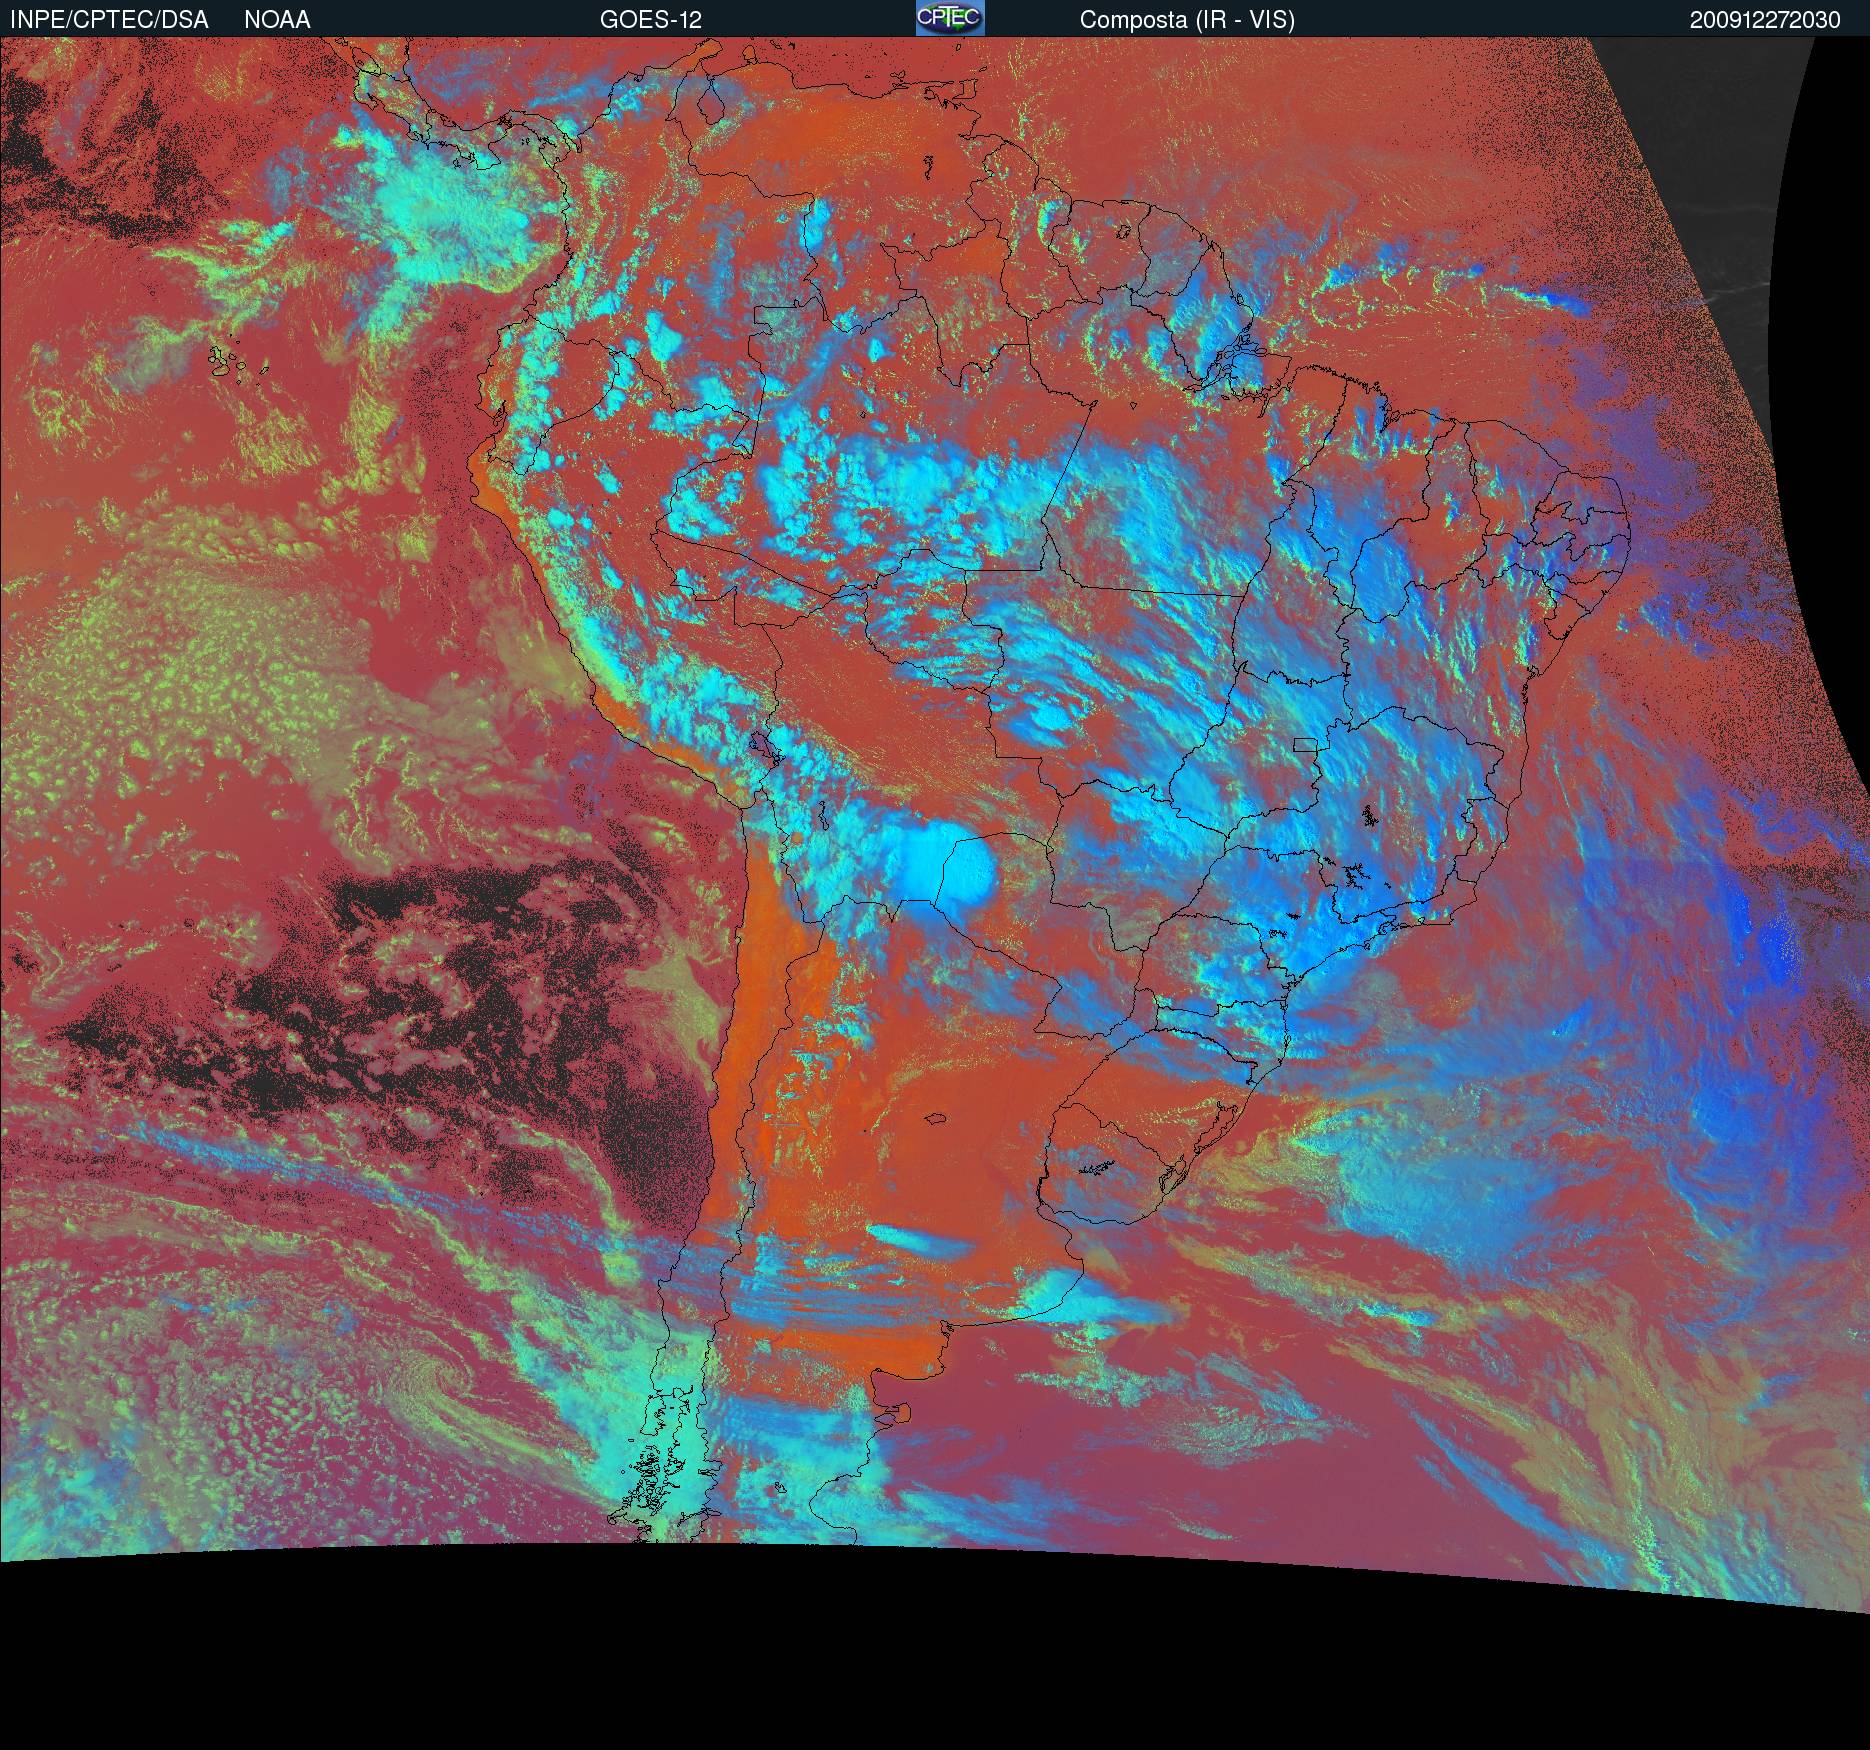Select the Composta (IR - VIS) title
Image resolution: width=1870 pixels, height=1750 pixels.
(1187, 21)
